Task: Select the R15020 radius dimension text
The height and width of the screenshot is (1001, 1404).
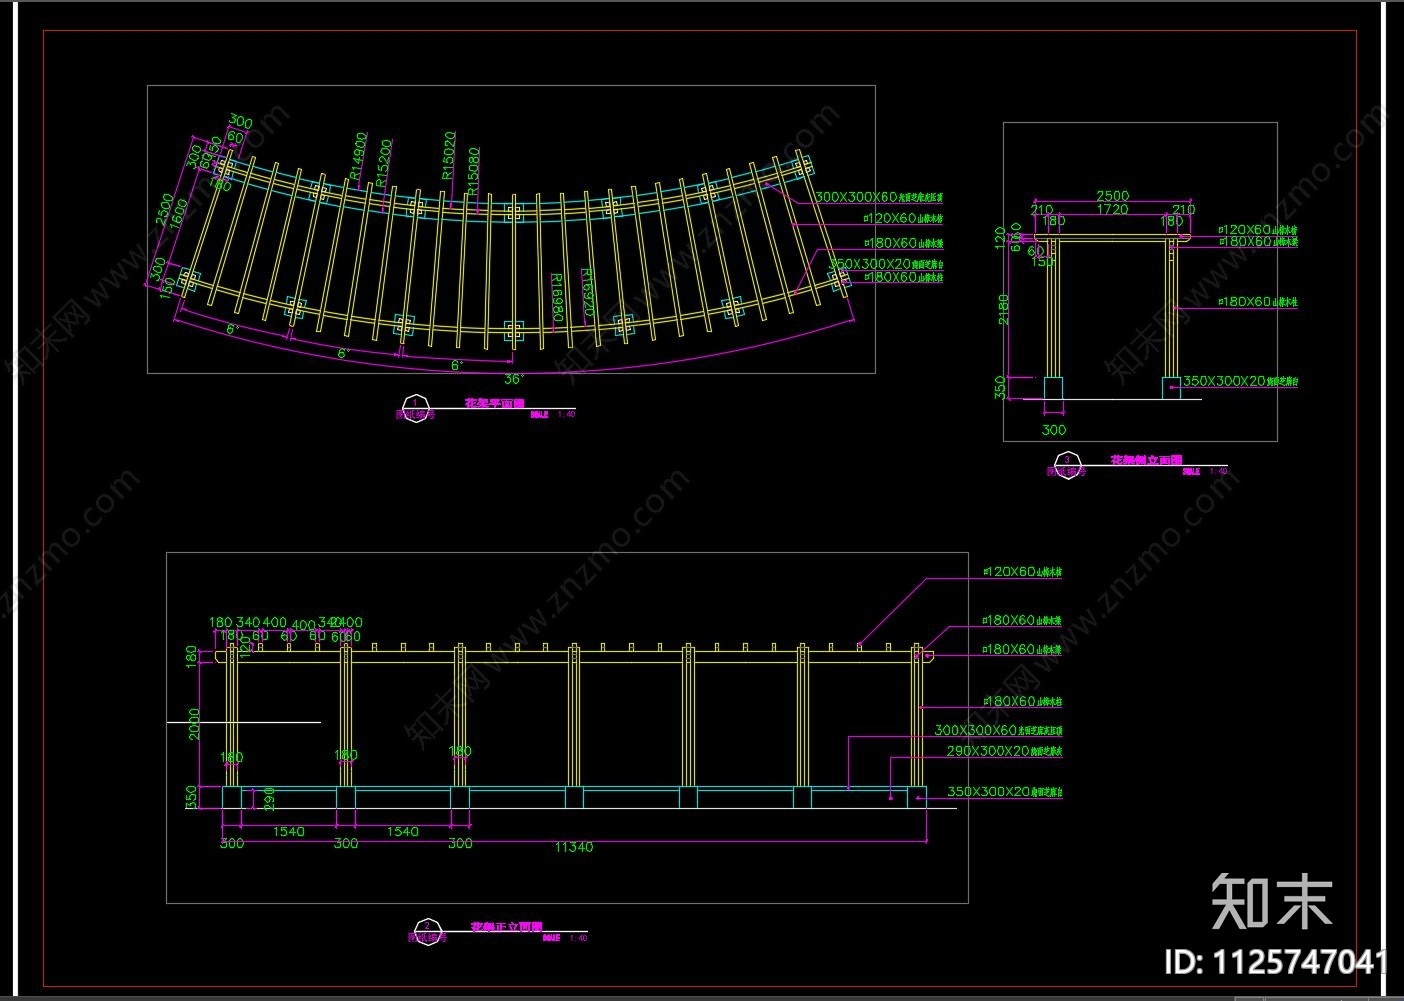Action: 449,154
